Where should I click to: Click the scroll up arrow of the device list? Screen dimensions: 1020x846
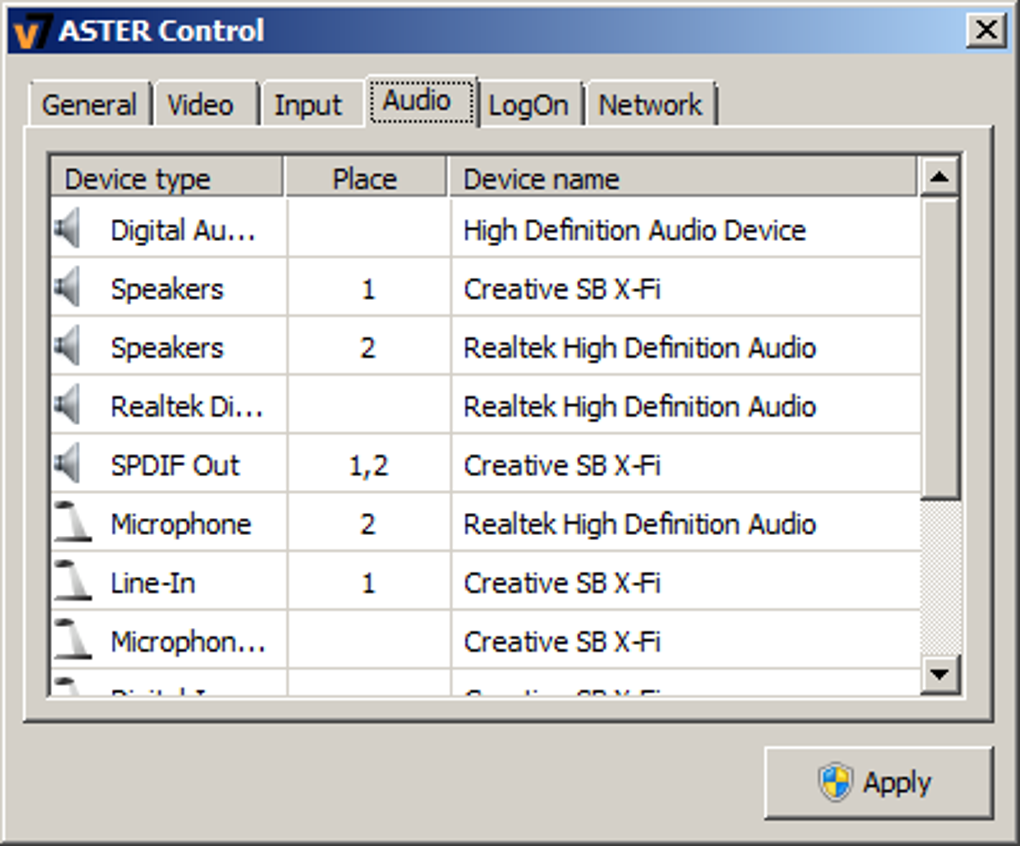coord(939,178)
